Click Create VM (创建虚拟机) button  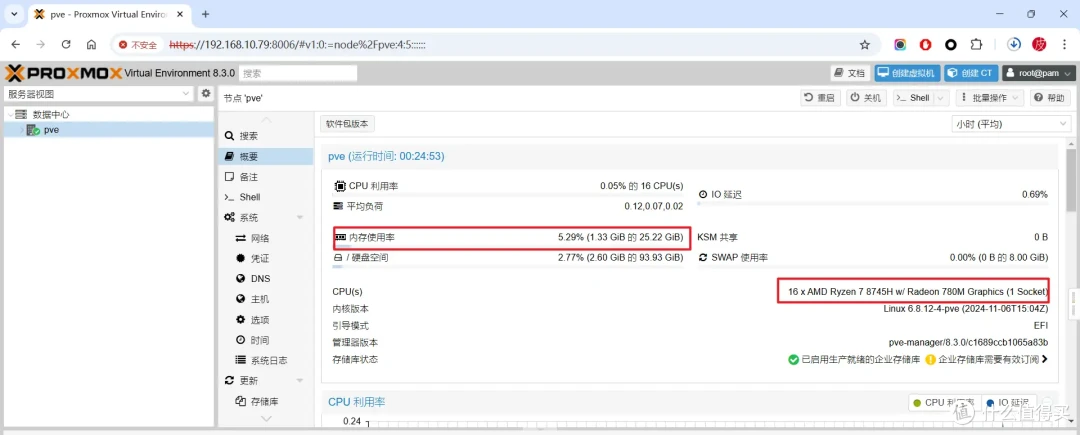pos(906,73)
